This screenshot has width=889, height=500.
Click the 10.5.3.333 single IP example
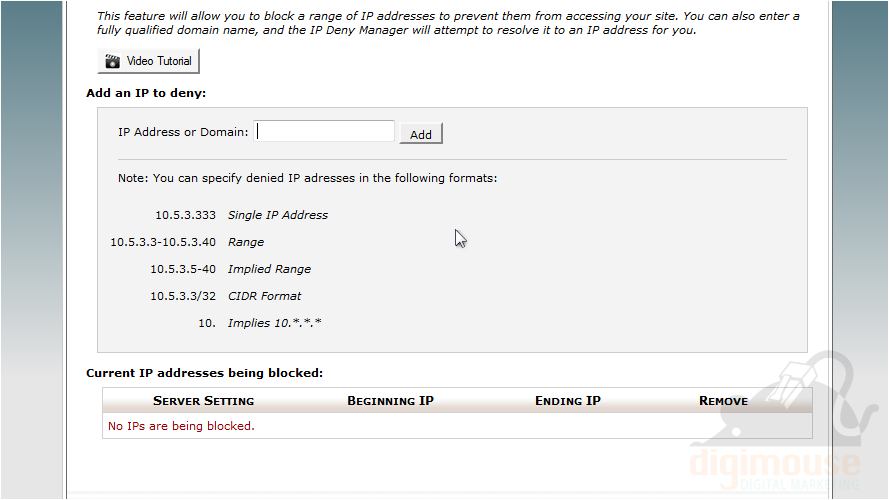(x=185, y=215)
